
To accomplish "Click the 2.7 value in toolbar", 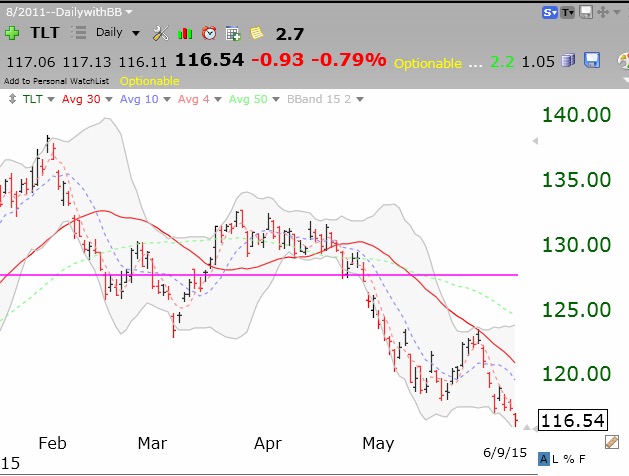I will pyautogui.click(x=290, y=34).
